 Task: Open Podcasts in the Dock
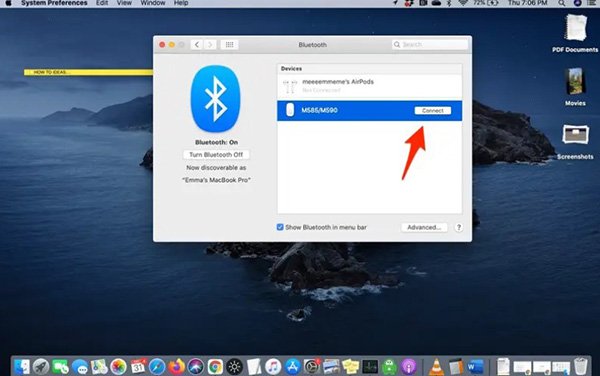tap(409, 367)
